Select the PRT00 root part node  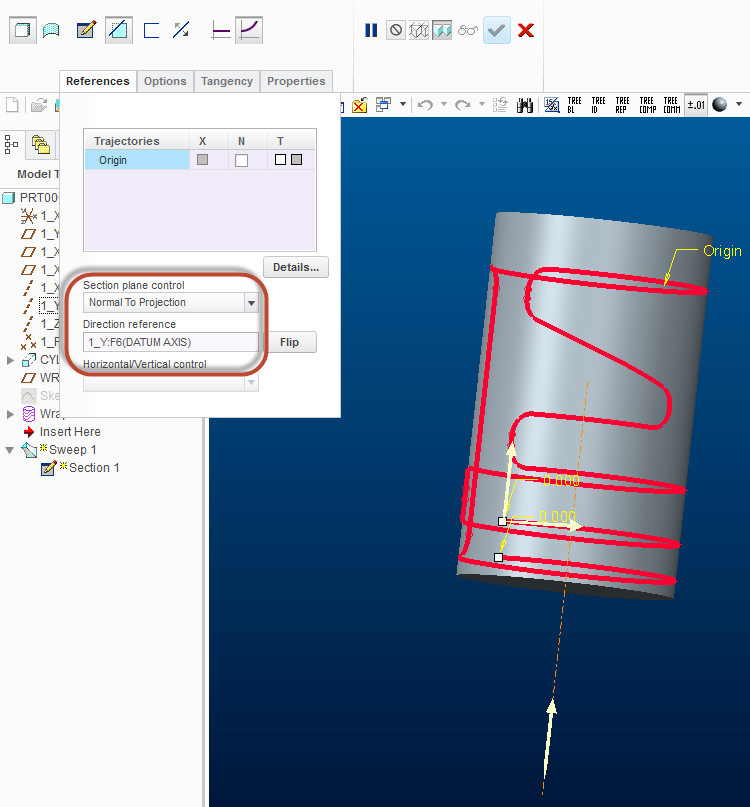39,198
